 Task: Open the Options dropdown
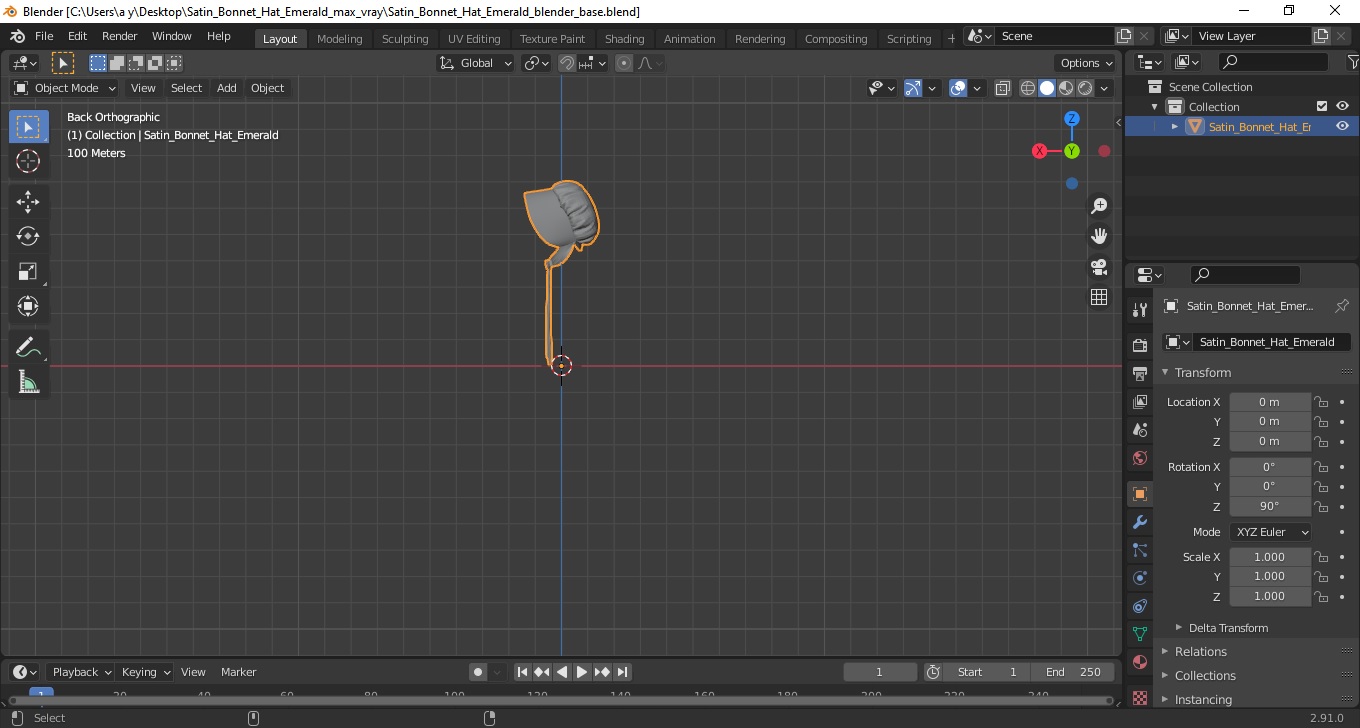point(1086,63)
